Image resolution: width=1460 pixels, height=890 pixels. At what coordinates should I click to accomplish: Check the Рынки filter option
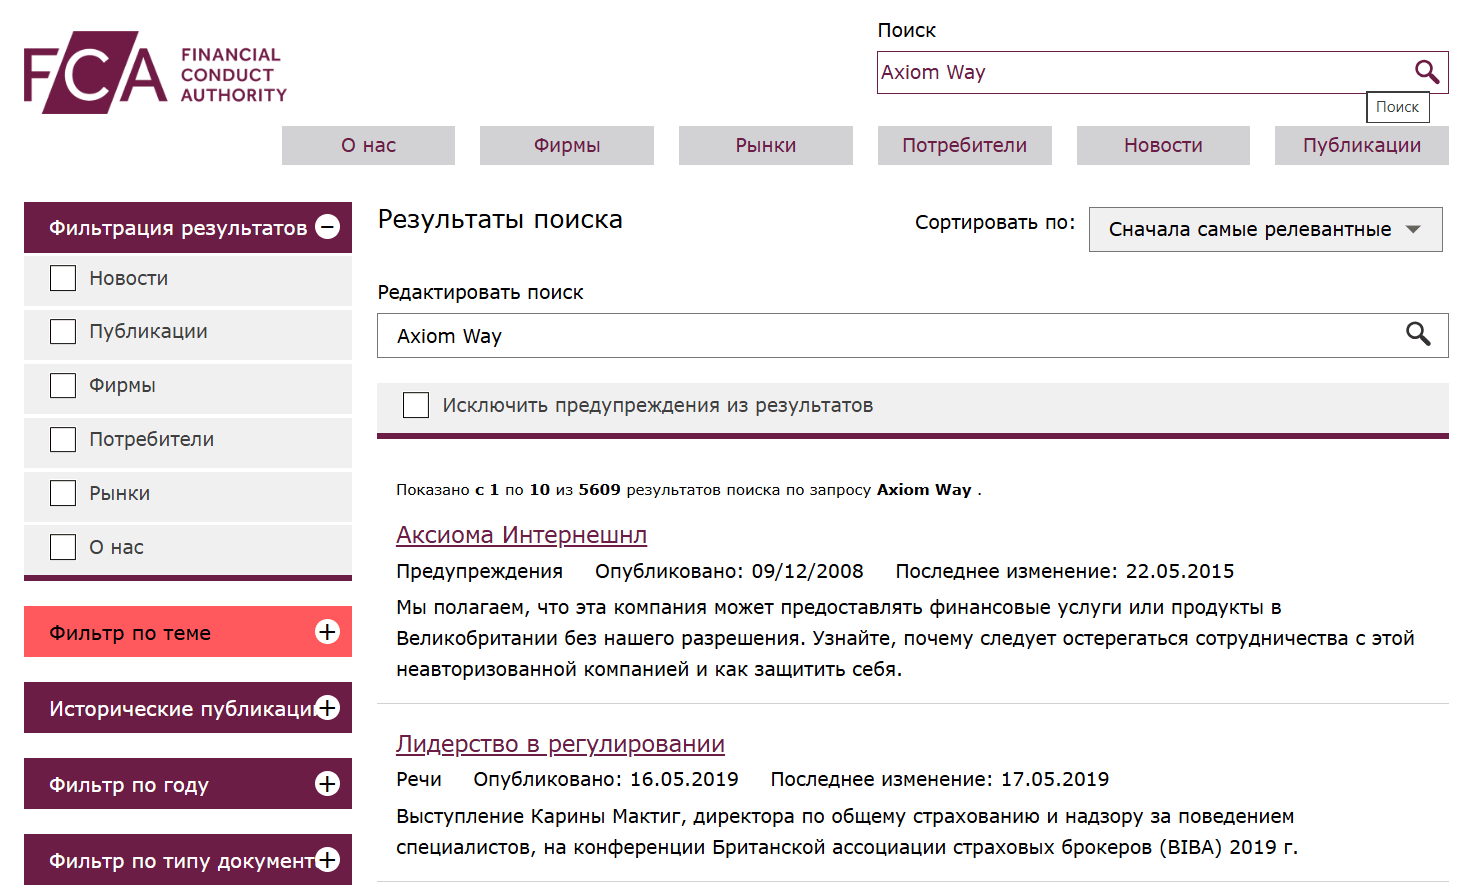coord(62,492)
